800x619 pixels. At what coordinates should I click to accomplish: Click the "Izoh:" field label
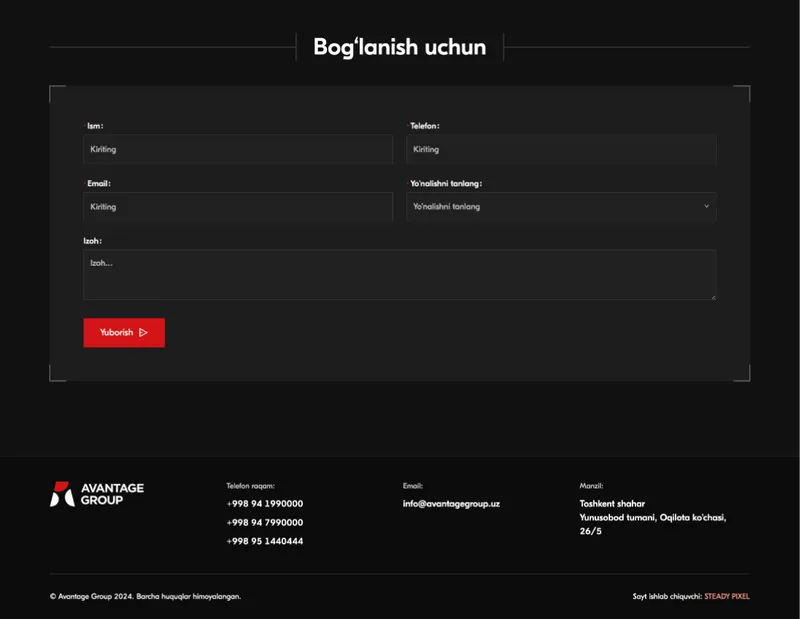pyautogui.click(x=92, y=241)
